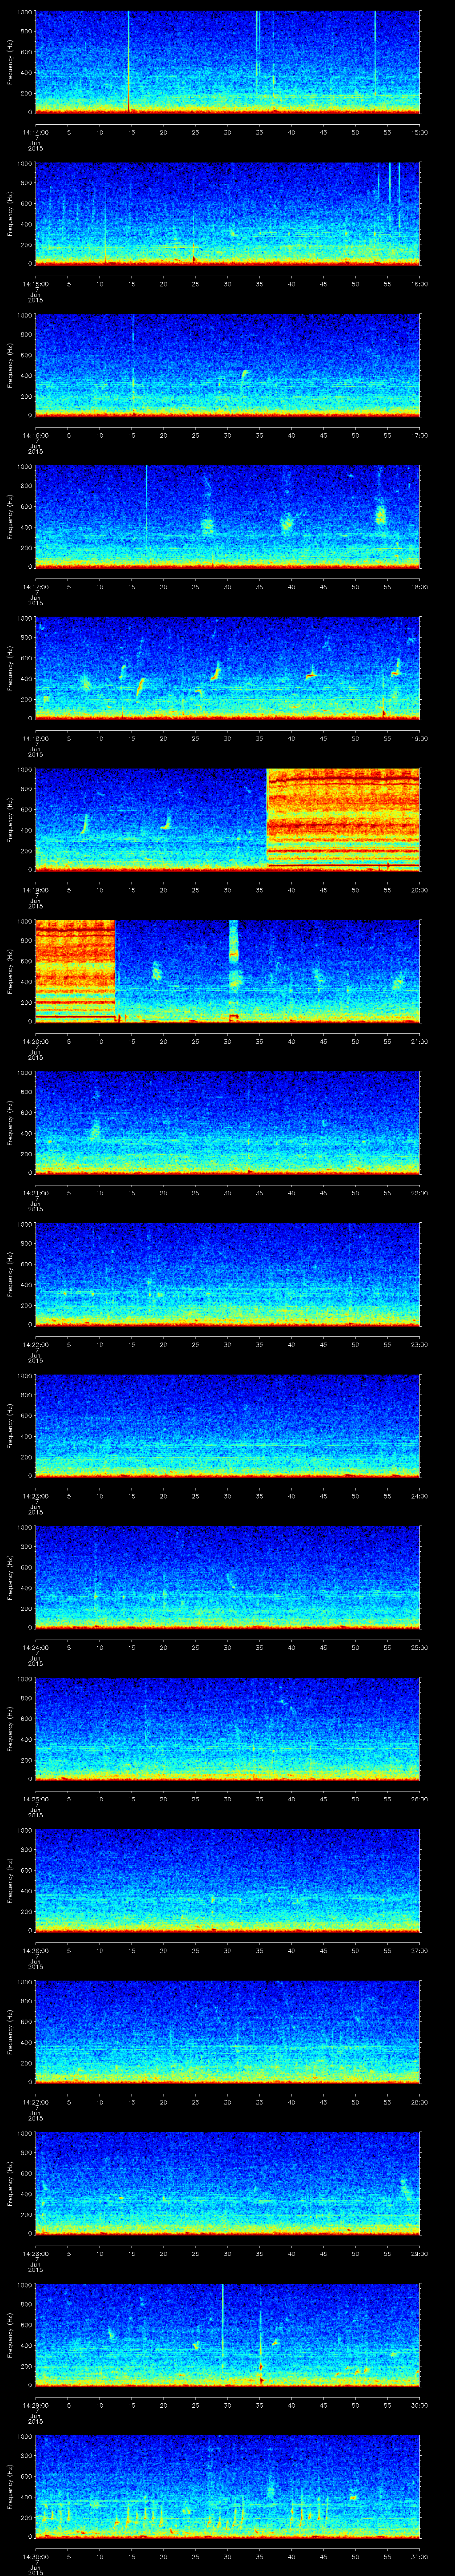Click the 14:29:00 start time label
Viewport: 455px width, 2576px height.
(35, 2404)
